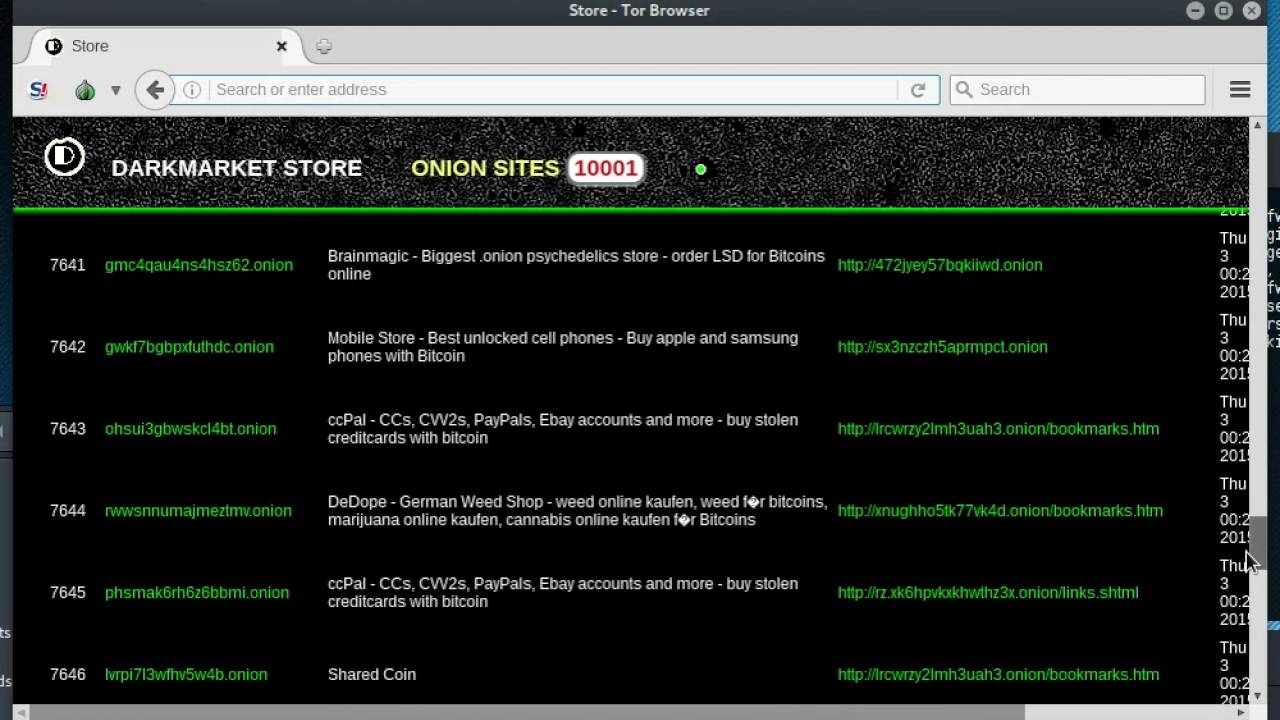Click the Brainmagic psychedelics store description
The image size is (1280, 720).
[x=576, y=265]
